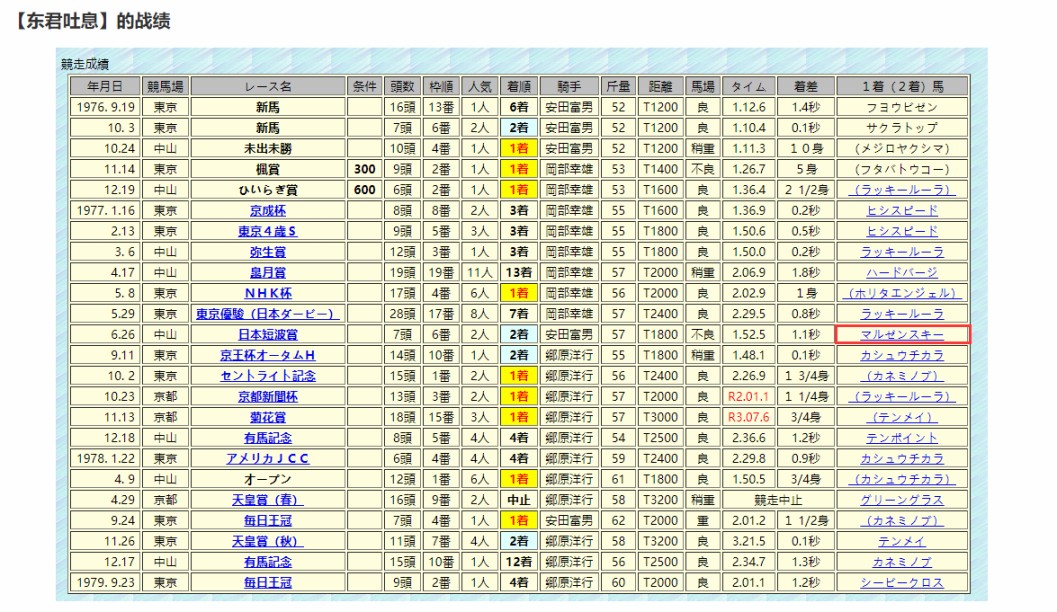The height and width of the screenshot is (612, 1057).
Task: Open the ＮＨＫ杯 race link
Action: (x=267, y=293)
